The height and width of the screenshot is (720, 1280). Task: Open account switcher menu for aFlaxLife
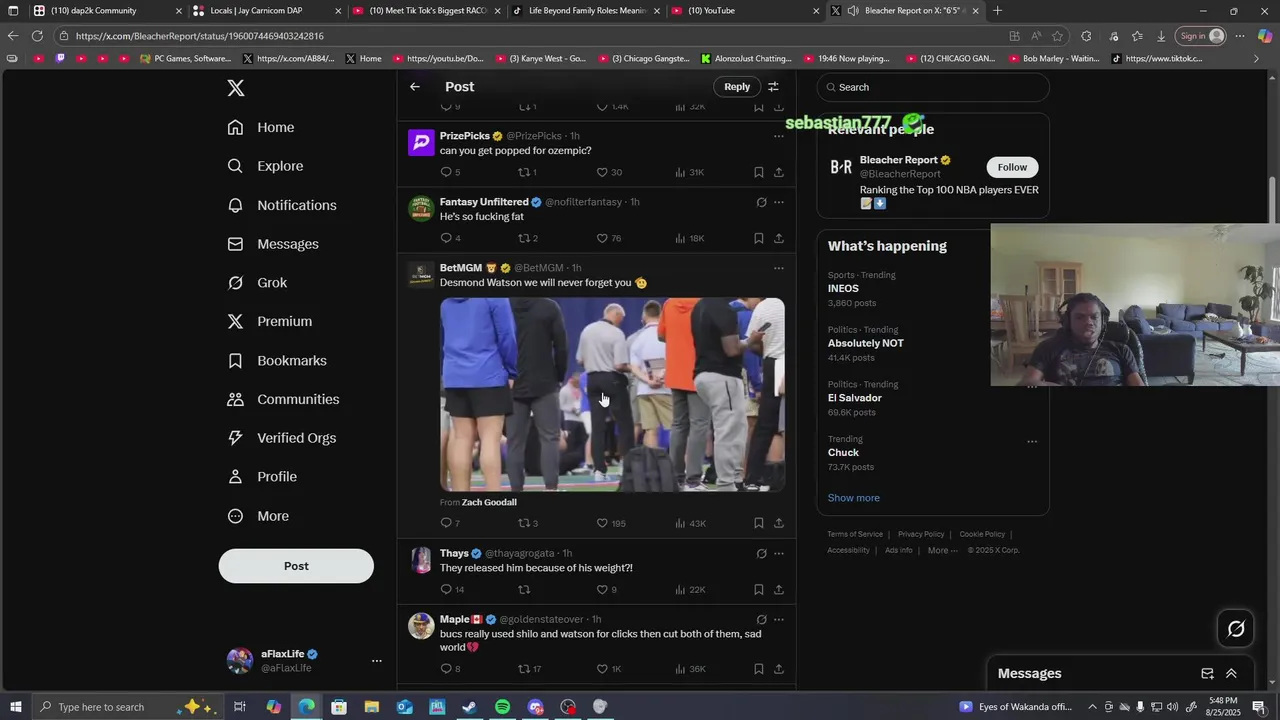[376, 661]
